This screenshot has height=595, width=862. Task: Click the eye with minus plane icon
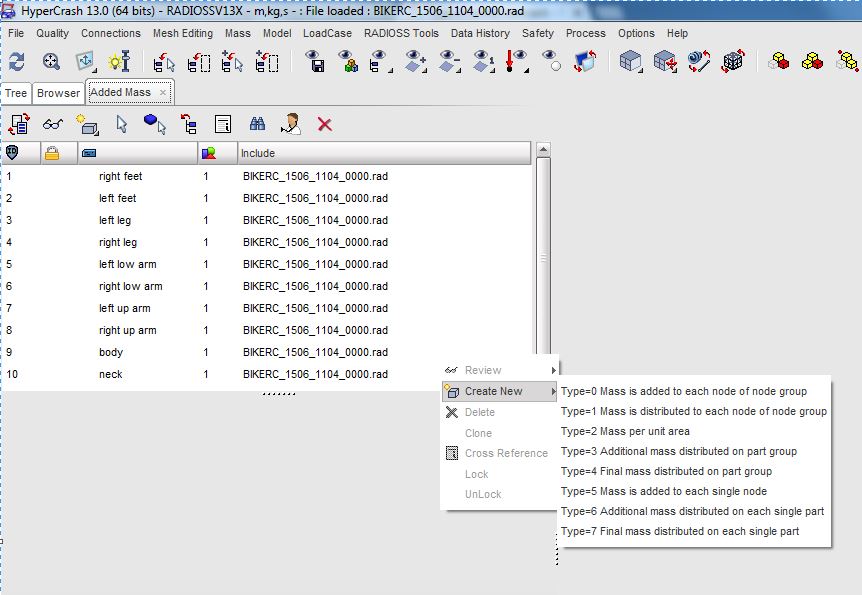click(450, 62)
